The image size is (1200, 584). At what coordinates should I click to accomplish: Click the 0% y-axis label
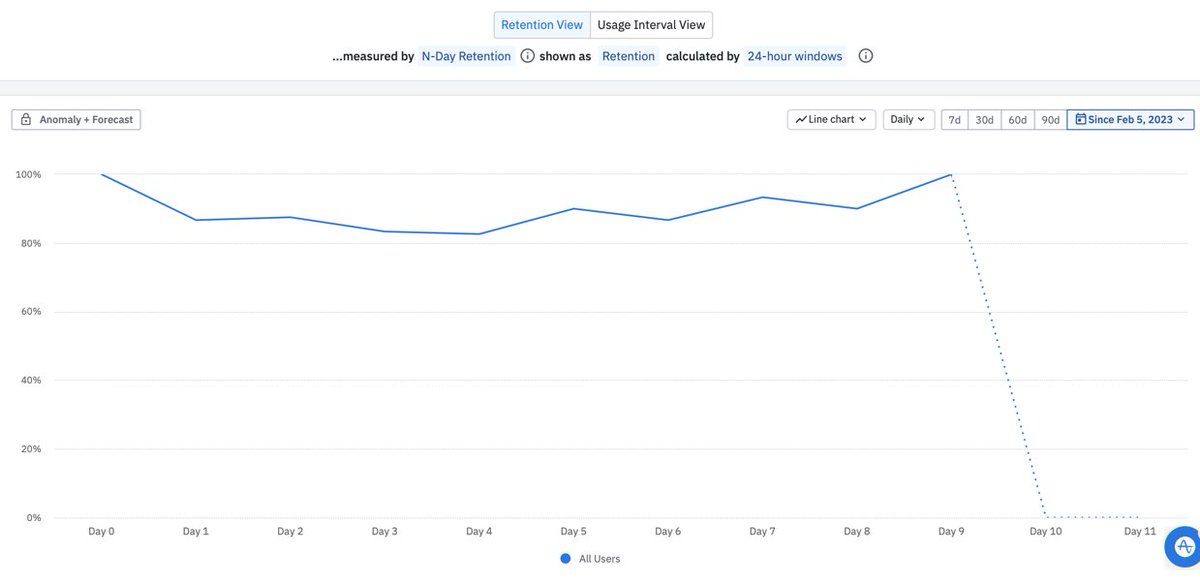click(33, 517)
